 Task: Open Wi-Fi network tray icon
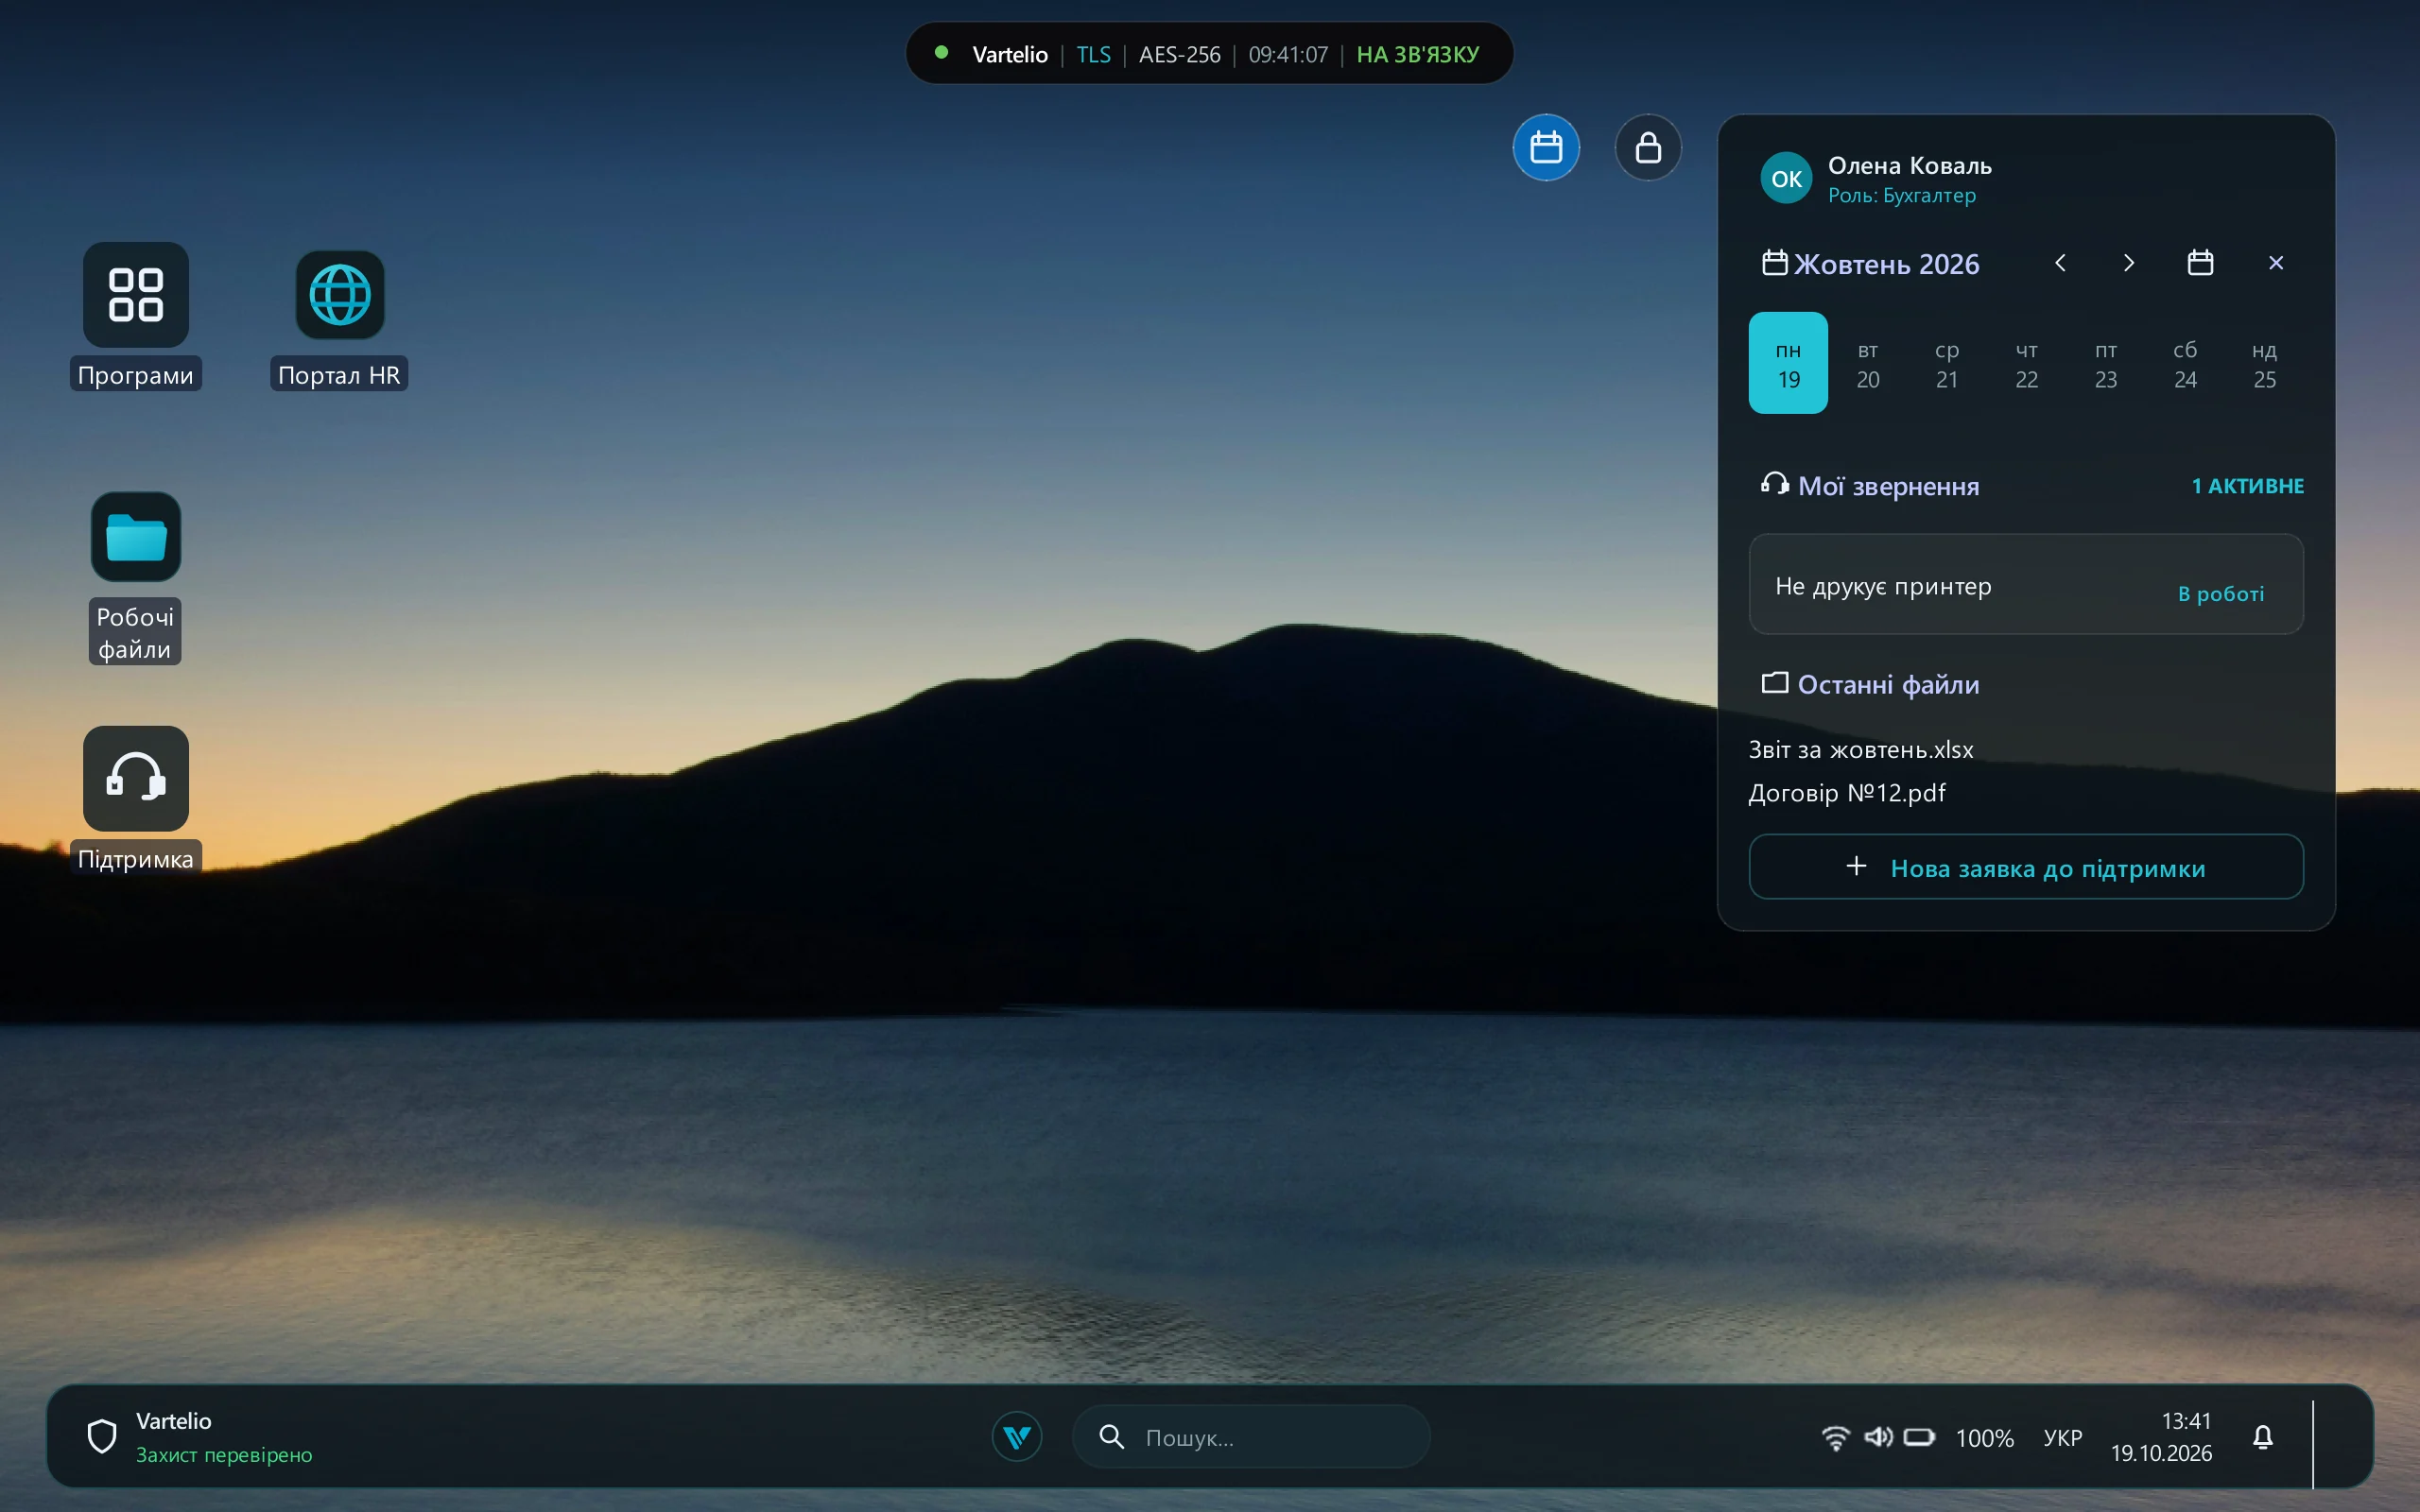click(x=1835, y=1438)
